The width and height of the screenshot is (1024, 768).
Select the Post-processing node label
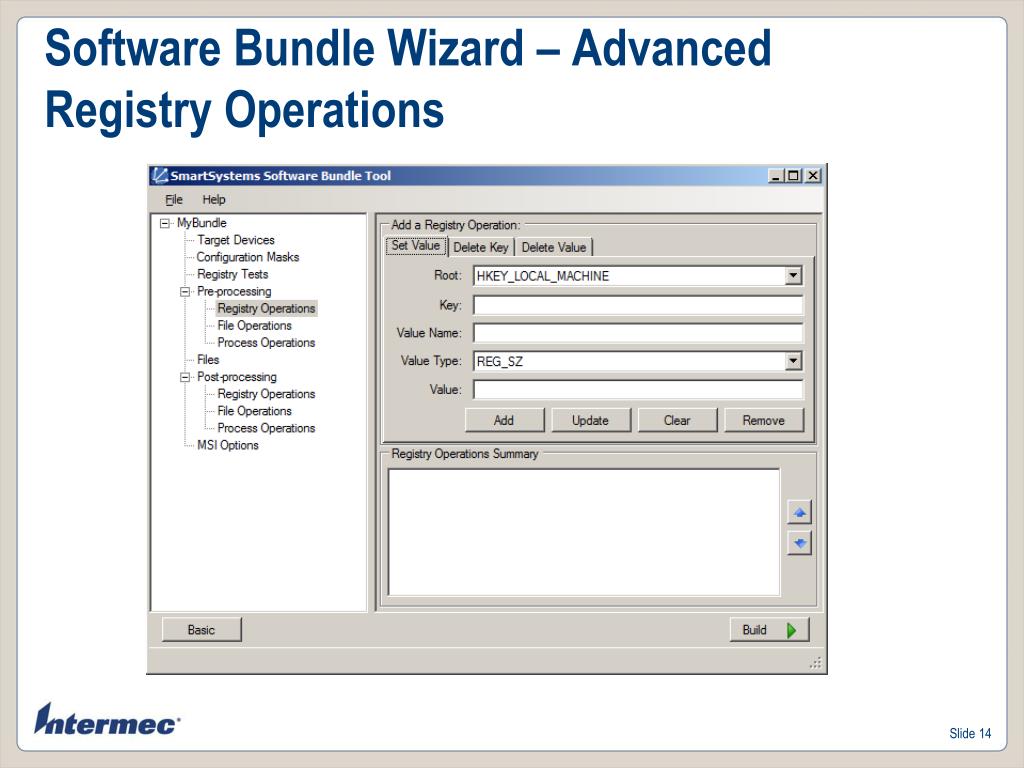(x=237, y=377)
